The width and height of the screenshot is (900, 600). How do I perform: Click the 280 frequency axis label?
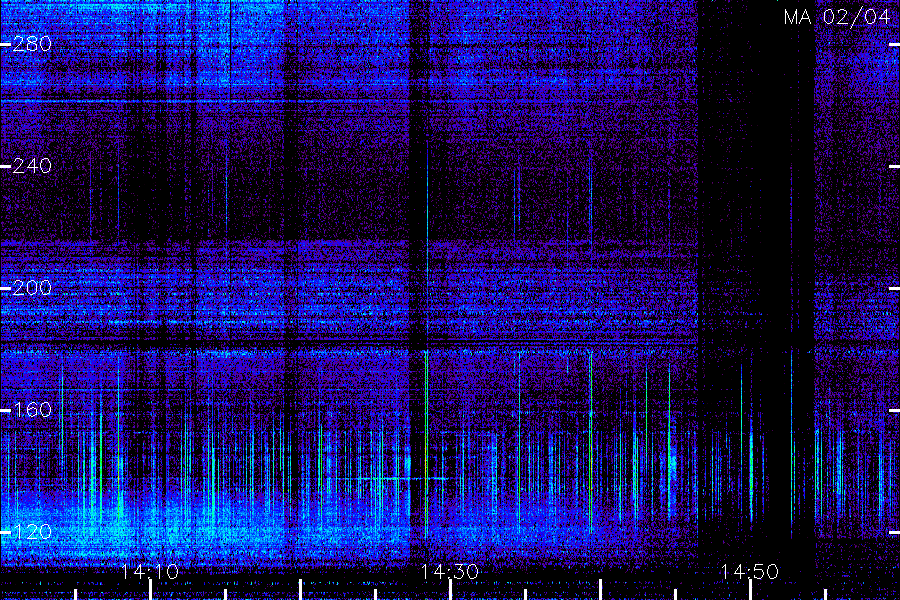pyautogui.click(x=32, y=44)
